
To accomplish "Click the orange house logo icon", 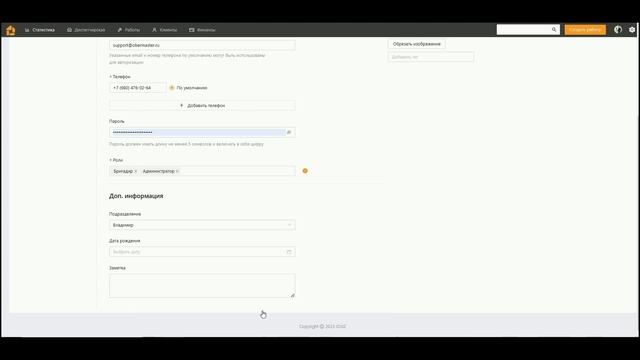I will tap(11, 30).
